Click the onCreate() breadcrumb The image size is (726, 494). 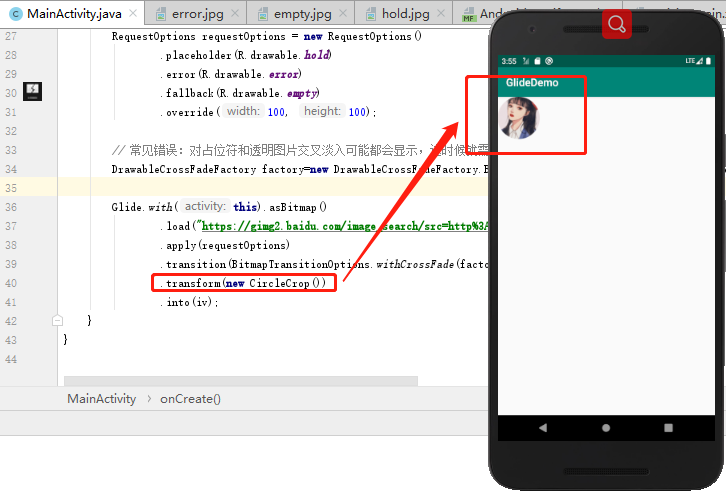pyautogui.click(x=190, y=399)
